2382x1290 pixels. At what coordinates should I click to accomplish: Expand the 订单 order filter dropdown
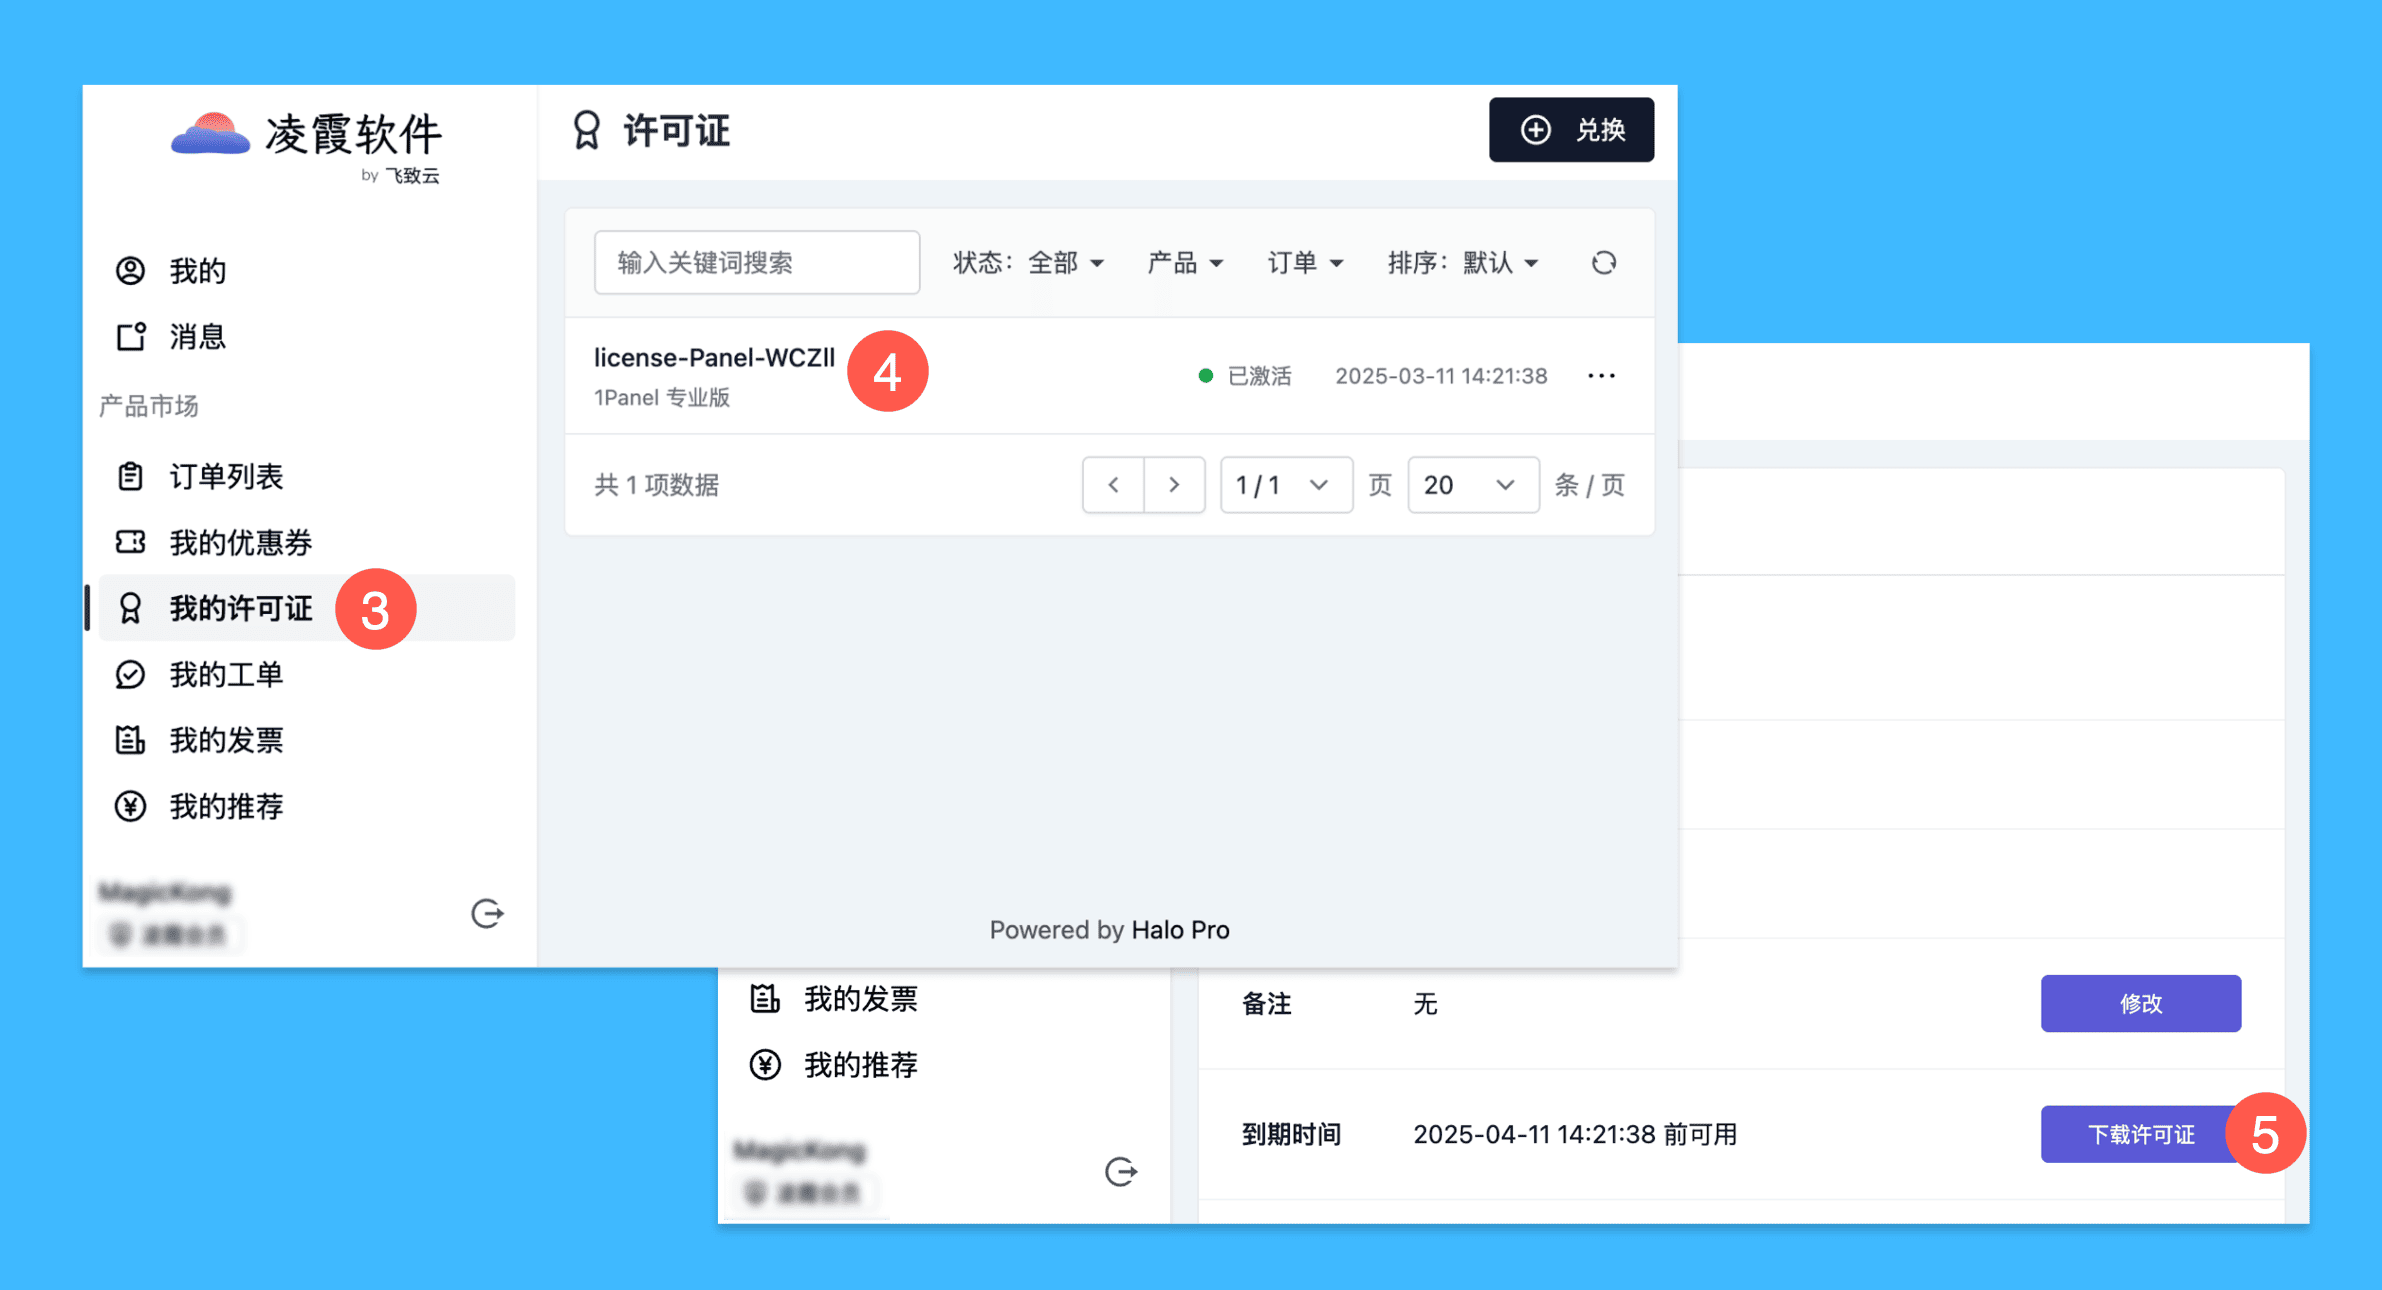pos(1305,263)
